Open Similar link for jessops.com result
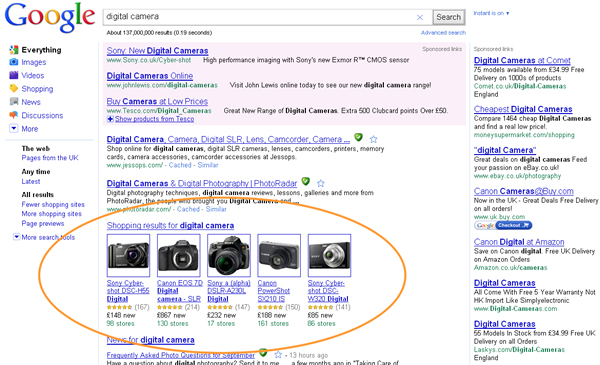600x365 pixels. [x=208, y=165]
